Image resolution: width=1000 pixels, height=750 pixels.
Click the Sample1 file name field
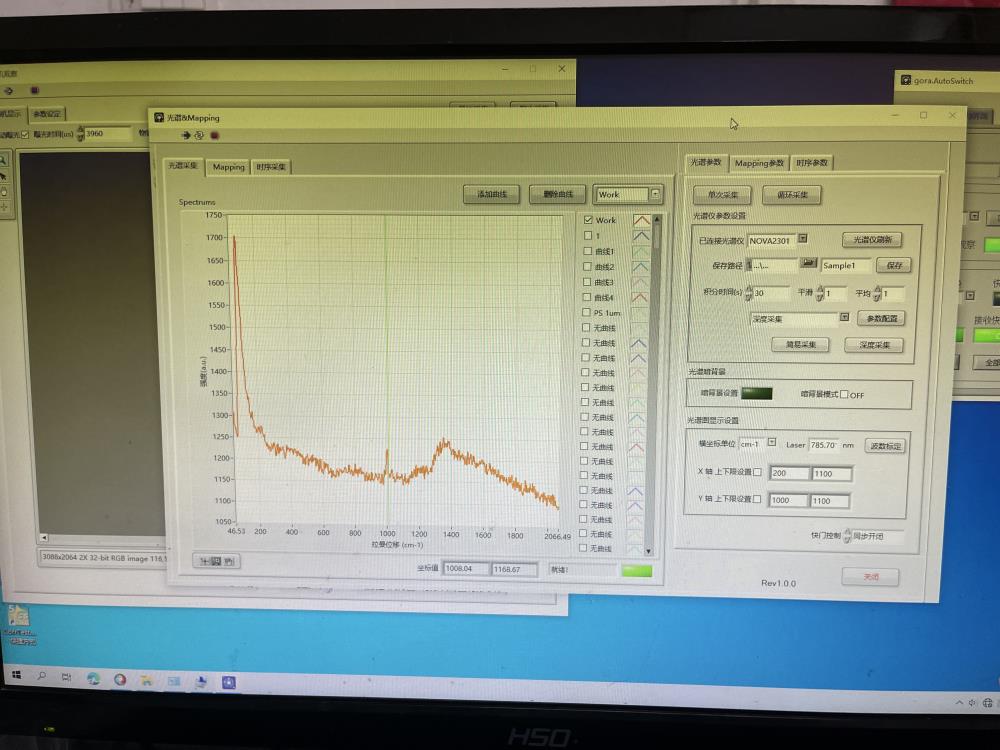(846, 265)
